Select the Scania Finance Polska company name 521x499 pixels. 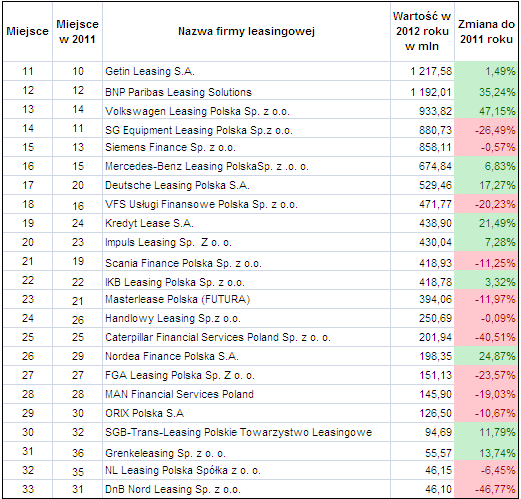click(x=183, y=263)
